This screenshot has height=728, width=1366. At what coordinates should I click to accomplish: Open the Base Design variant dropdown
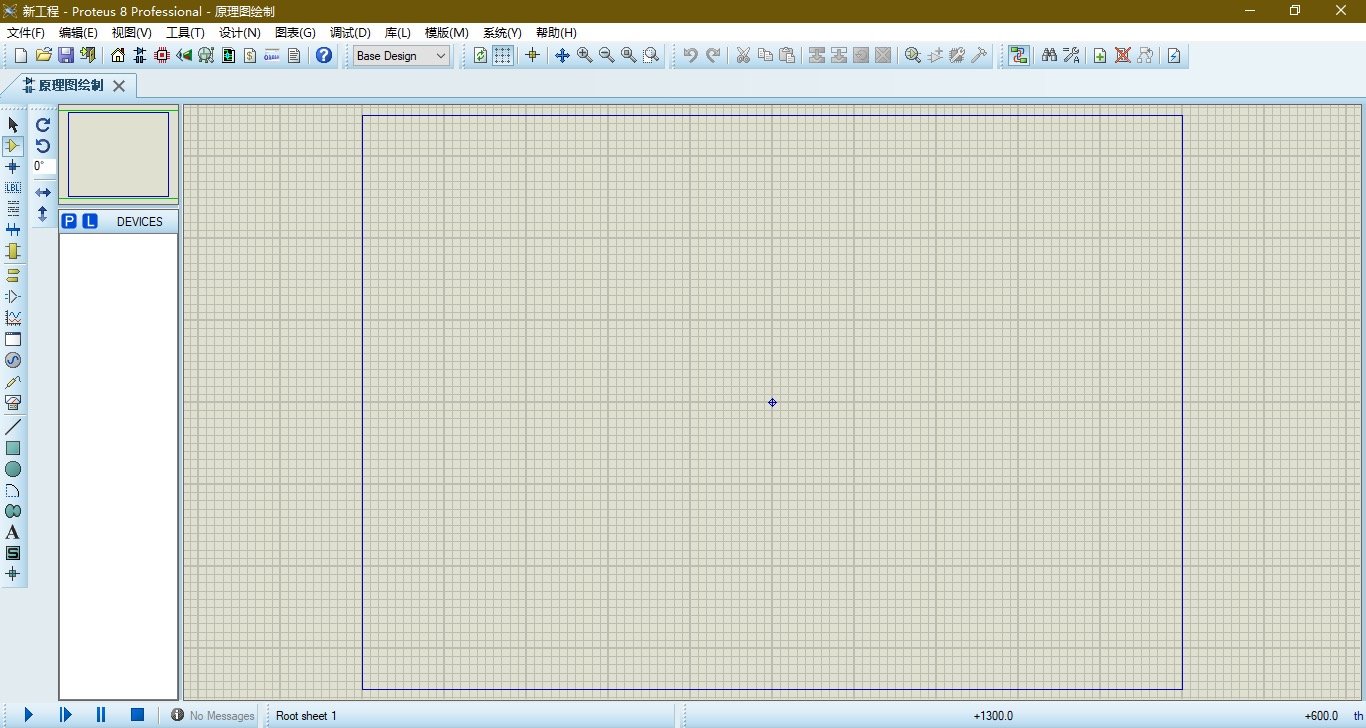point(402,56)
